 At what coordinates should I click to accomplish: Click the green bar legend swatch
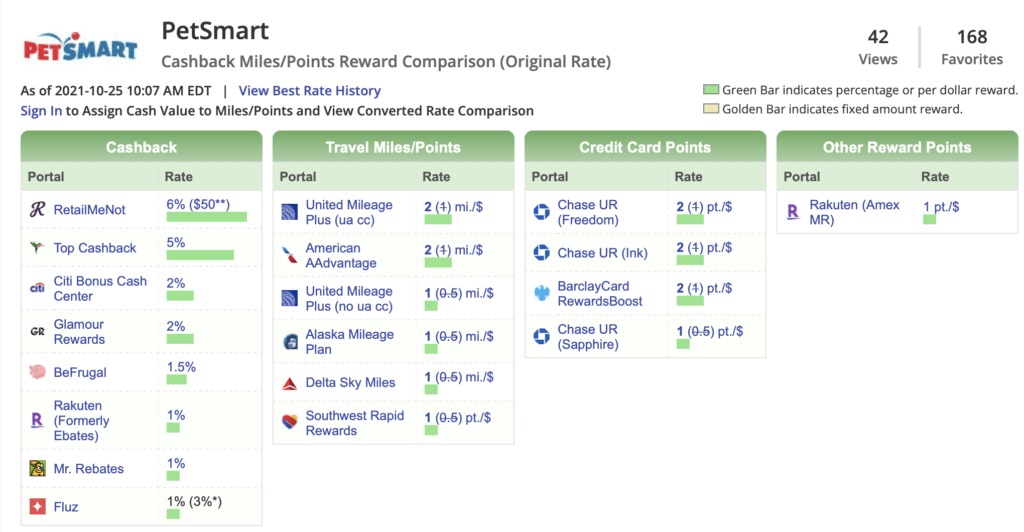coord(711,90)
